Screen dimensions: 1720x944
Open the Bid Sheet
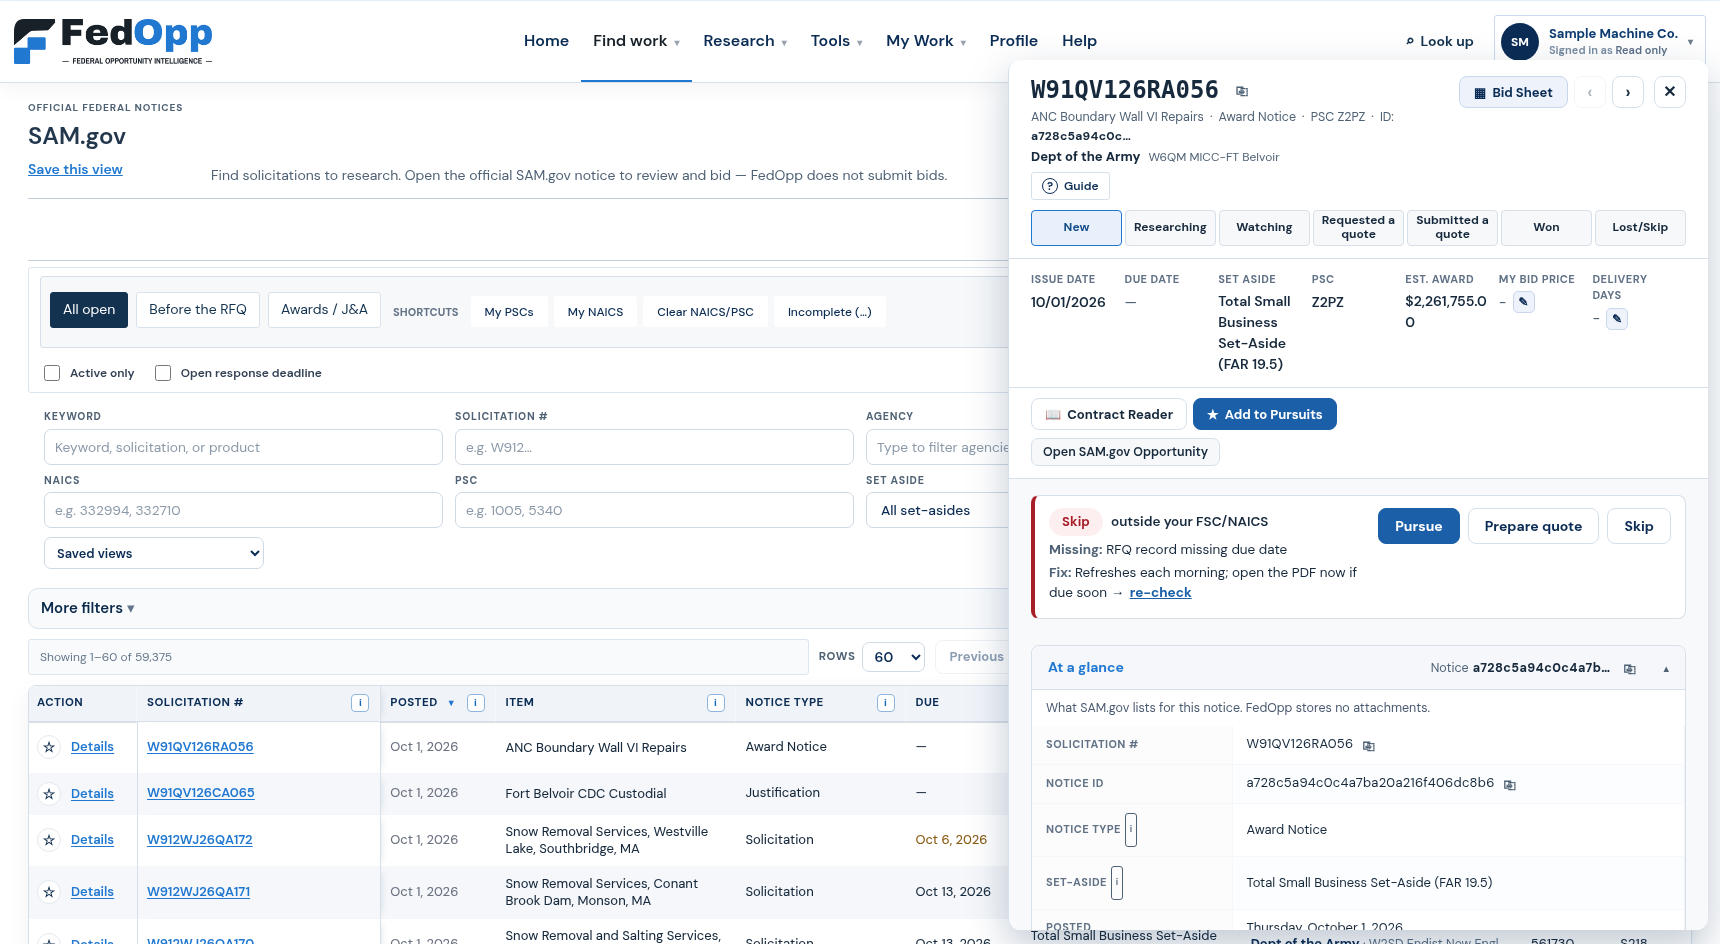(x=1513, y=92)
